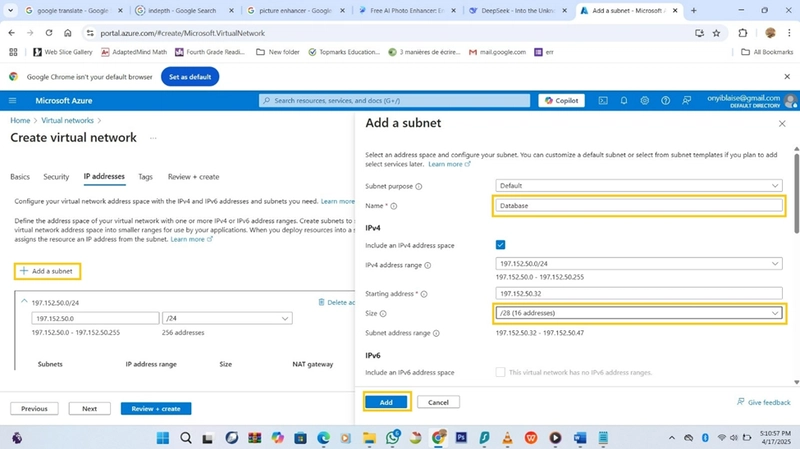The height and width of the screenshot is (449, 800).
Task: Toggle Include an IPv6 address space checkbox
Action: [501, 372]
